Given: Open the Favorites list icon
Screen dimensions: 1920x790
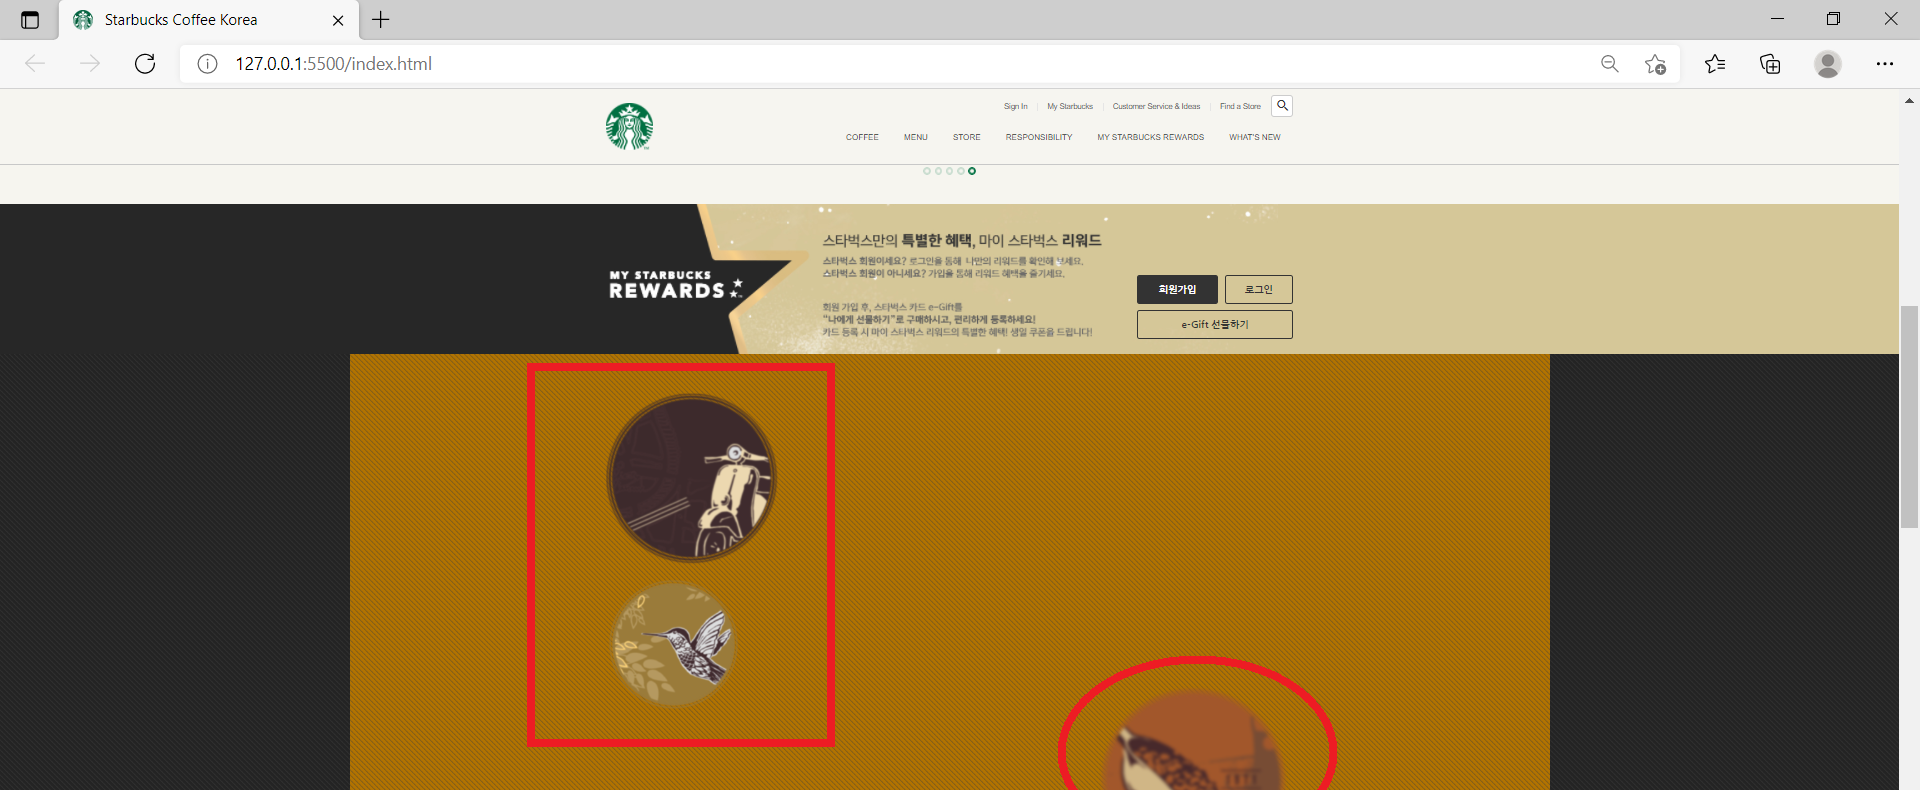Looking at the screenshot, I should 1715,64.
